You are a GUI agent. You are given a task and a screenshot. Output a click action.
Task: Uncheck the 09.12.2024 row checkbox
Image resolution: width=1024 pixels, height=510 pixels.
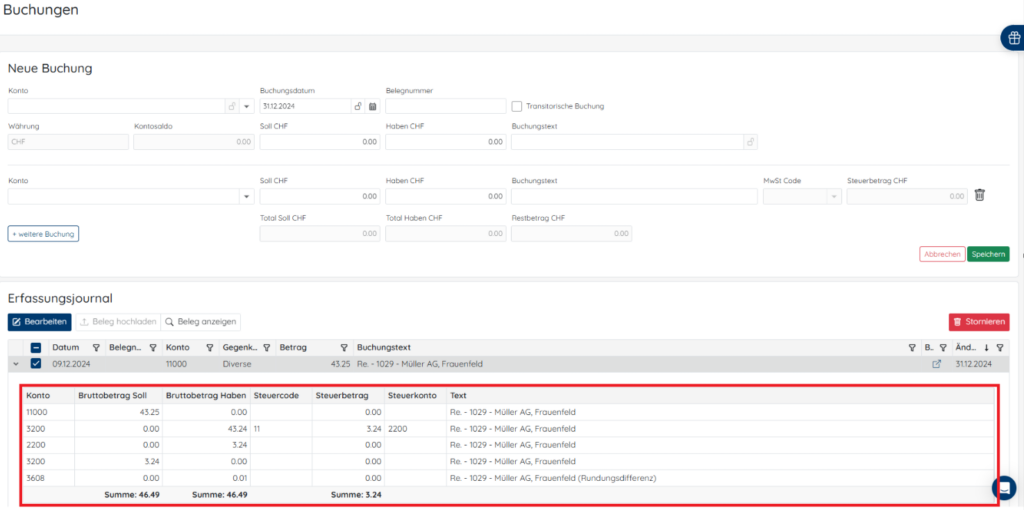click(36, 364)
